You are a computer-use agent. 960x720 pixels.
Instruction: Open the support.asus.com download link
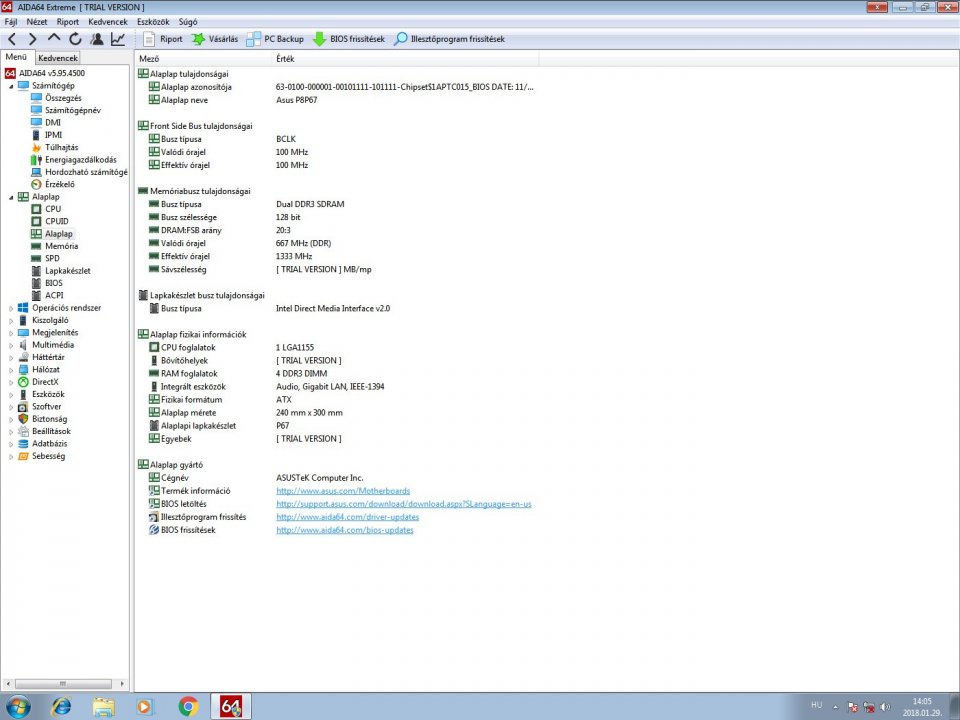tap(403, 504)
